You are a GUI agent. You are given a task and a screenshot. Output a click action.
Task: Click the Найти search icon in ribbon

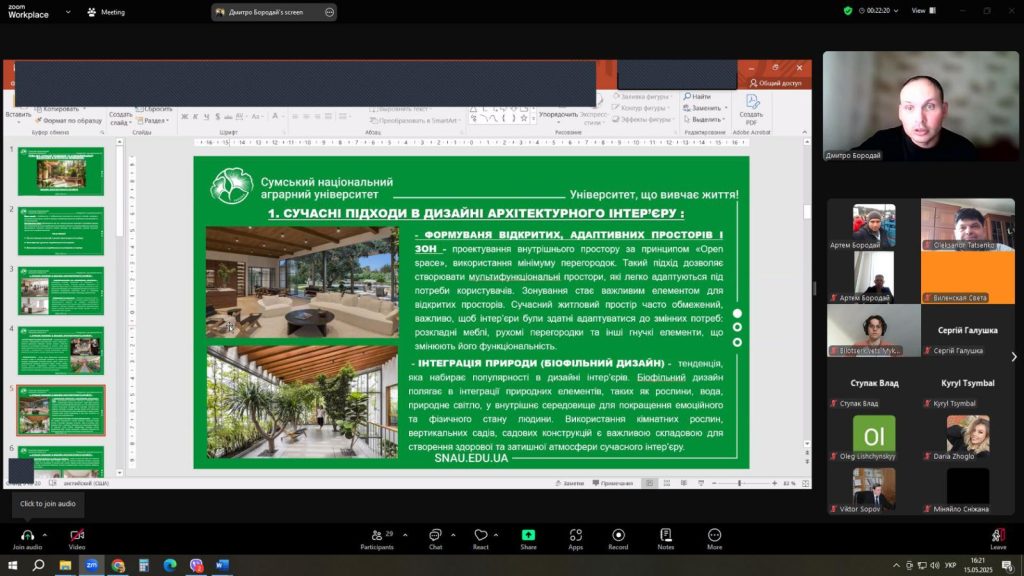pos(687,97)
